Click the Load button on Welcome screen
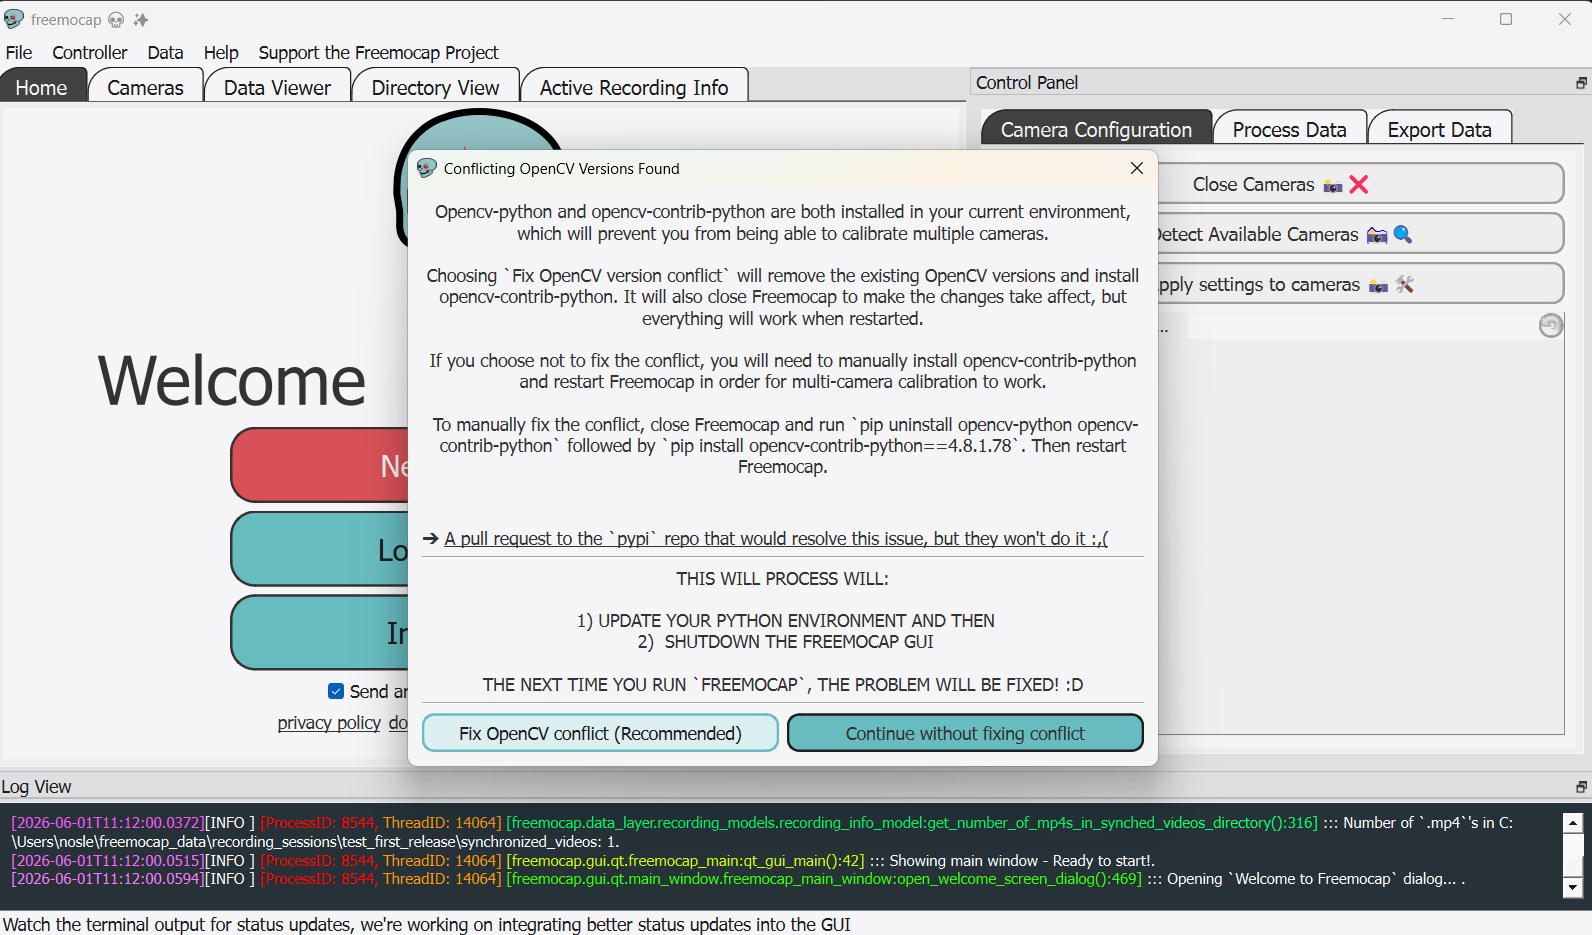Viewport: 1592px width, 935px height. click(320, 549)
